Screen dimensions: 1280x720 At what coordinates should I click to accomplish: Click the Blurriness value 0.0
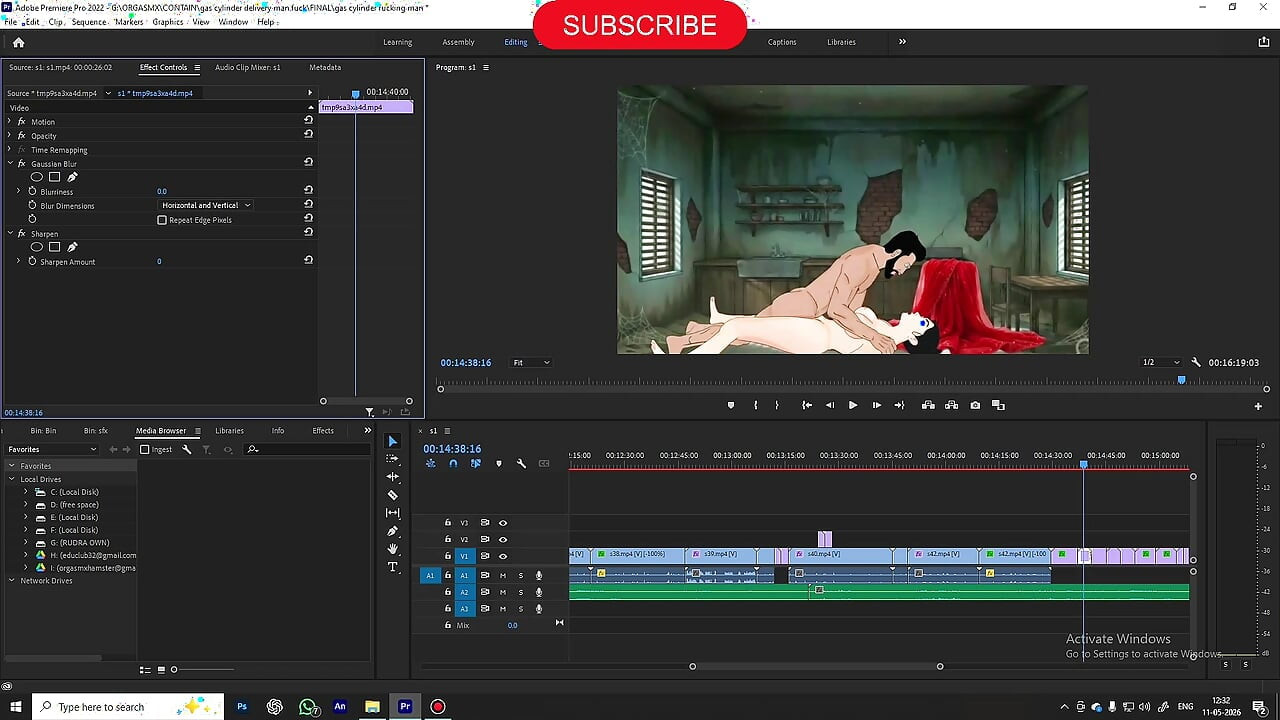(162, 191)
